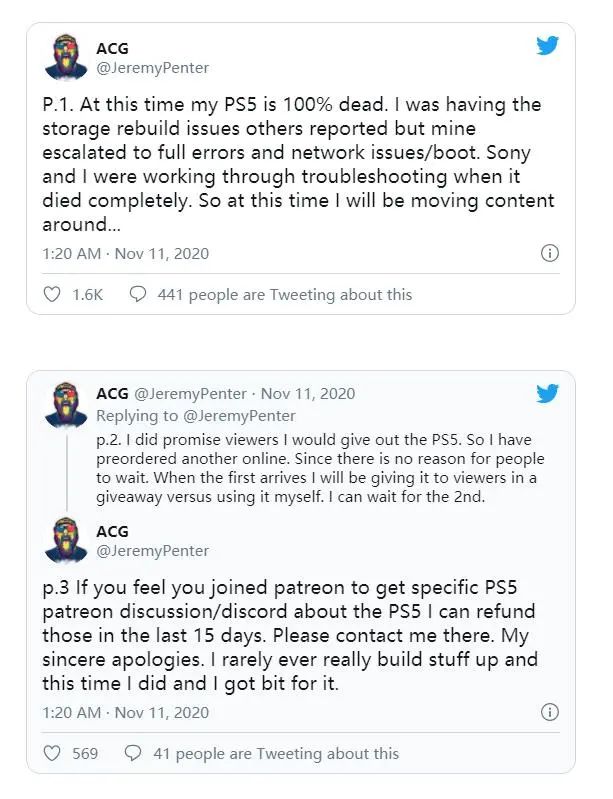Like the p.3 tweet with heart icon
The height and width of the screenshot is (799, 613).
point(54,753)
